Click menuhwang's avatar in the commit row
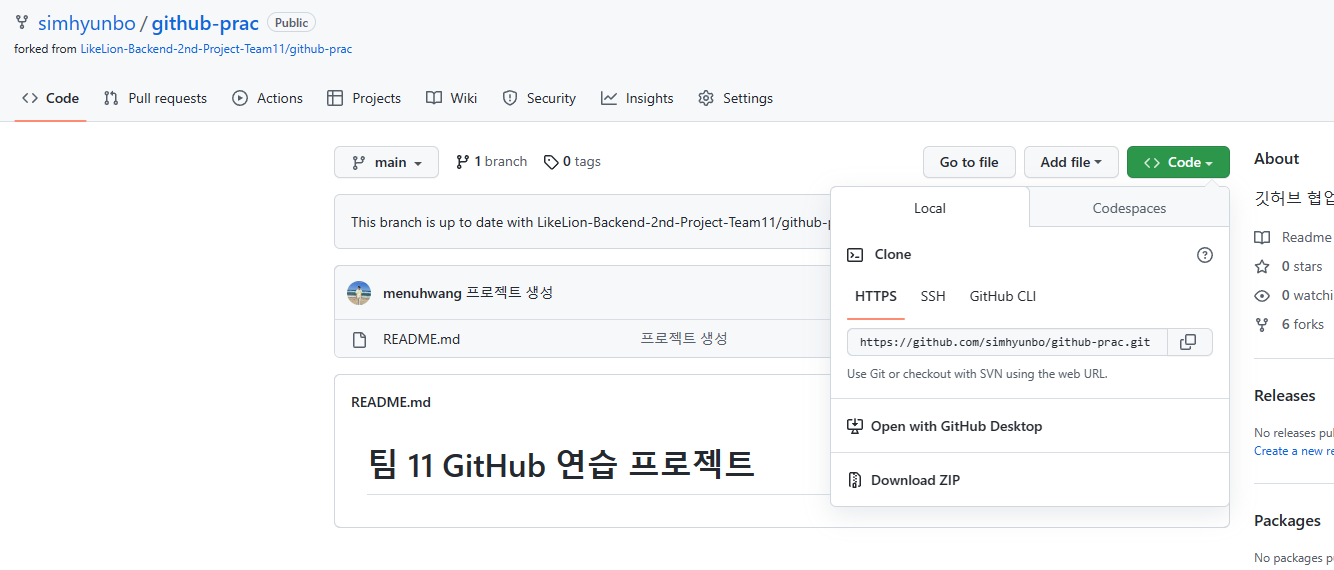The height and width of the screenshot is (570, 1334). click(x=359, y=293)
